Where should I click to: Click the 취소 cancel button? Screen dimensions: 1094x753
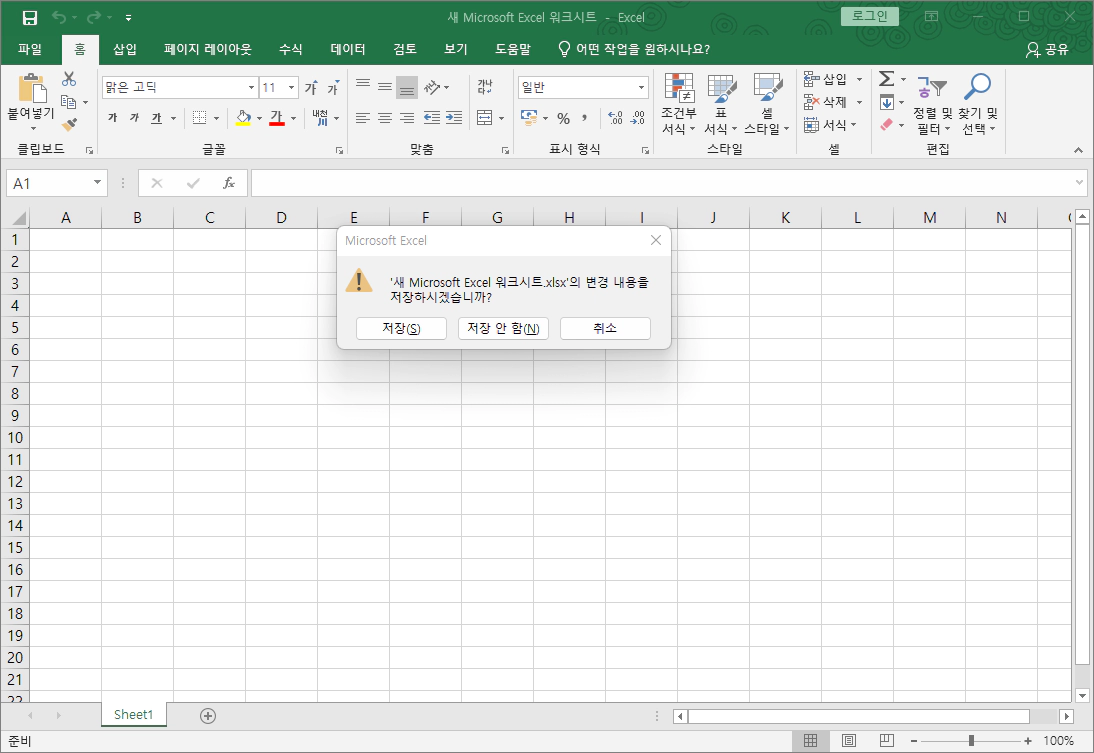tap(605, 329)
